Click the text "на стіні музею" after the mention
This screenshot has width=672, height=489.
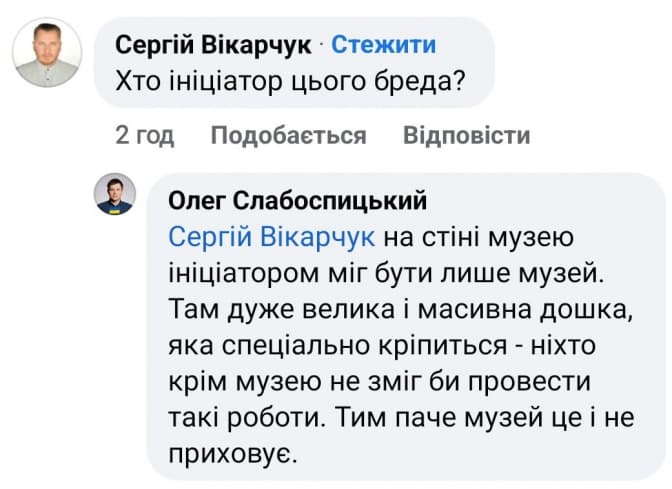[477, 237]
